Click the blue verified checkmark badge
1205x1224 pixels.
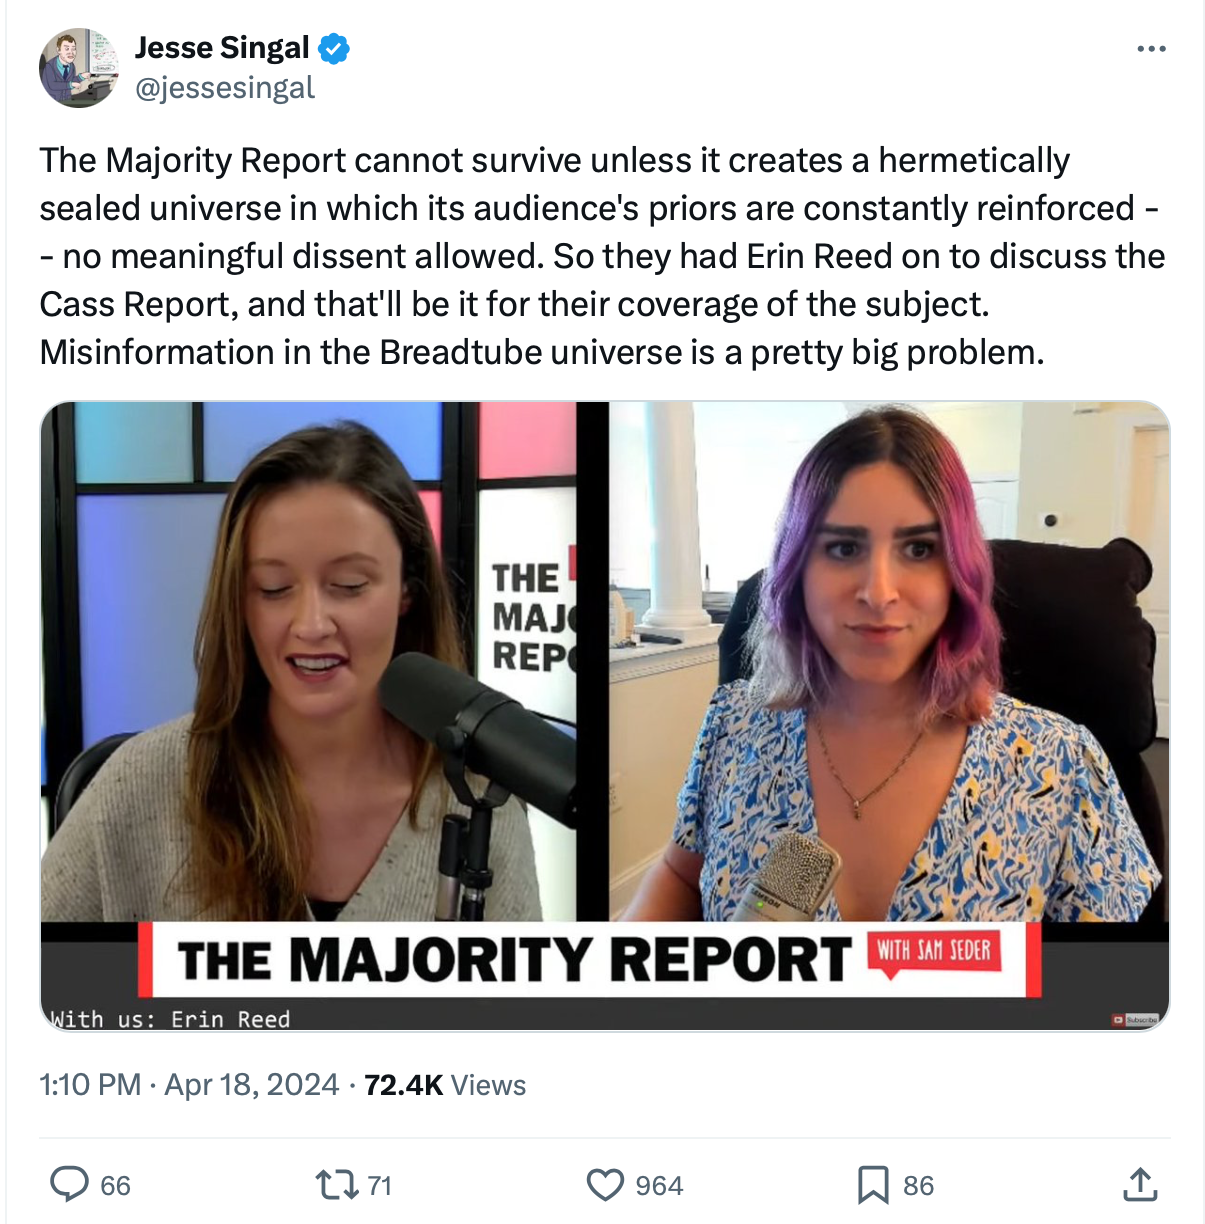(x=333, y=48)
